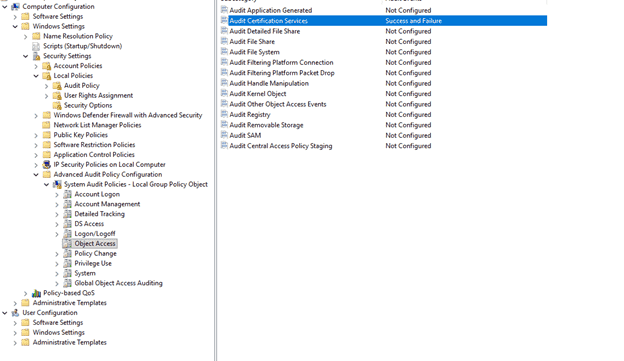Collapse the Local Policies node
Screen dimensions: 624x361
point(36,76)
